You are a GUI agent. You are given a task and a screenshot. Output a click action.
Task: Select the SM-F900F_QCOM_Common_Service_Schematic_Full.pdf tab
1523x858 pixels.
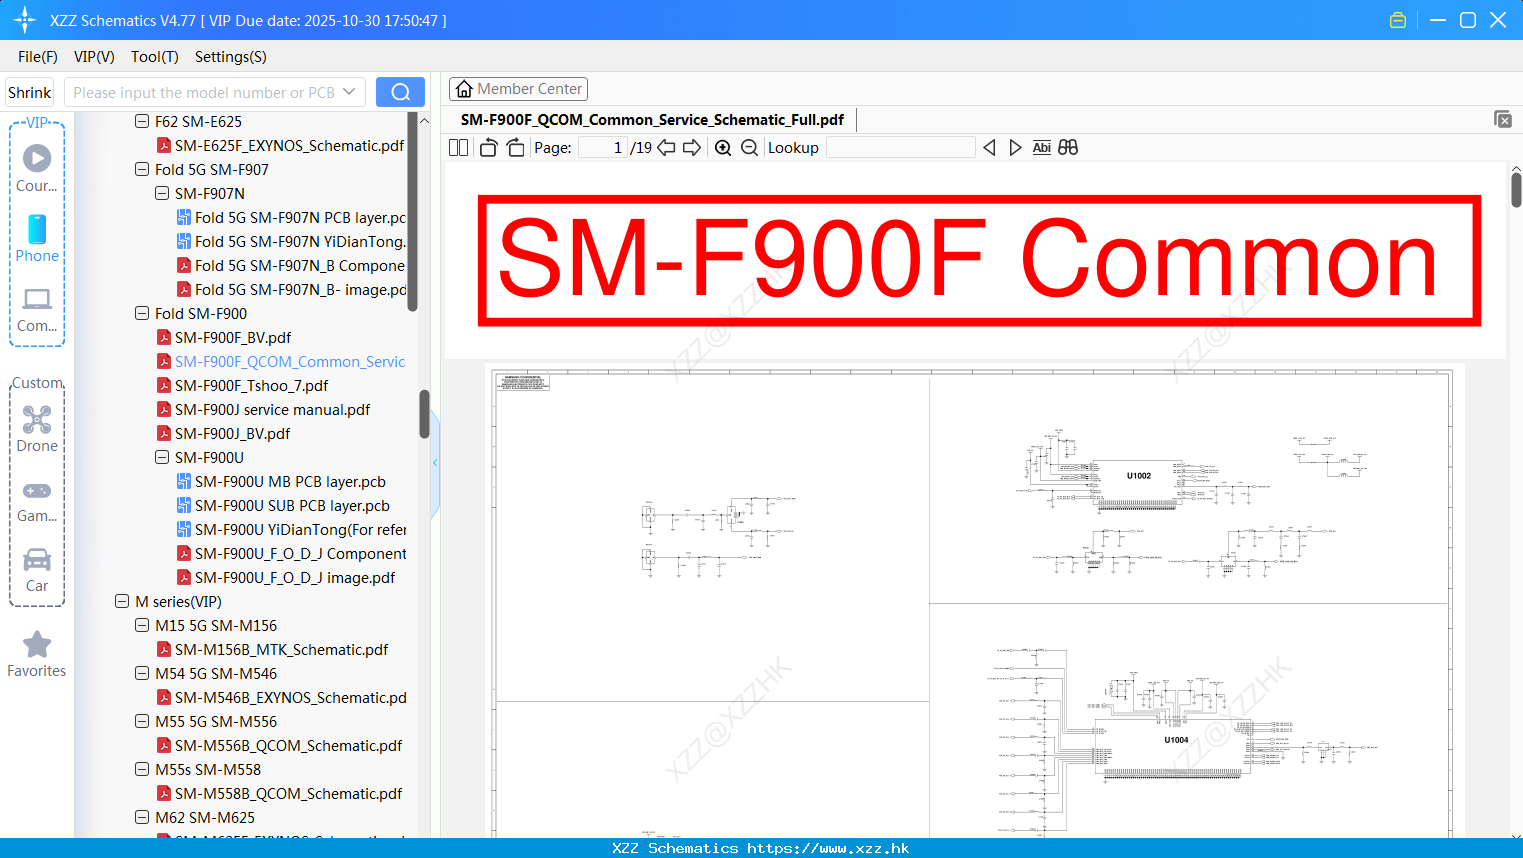pyautogui.click(x=652, y=120)
